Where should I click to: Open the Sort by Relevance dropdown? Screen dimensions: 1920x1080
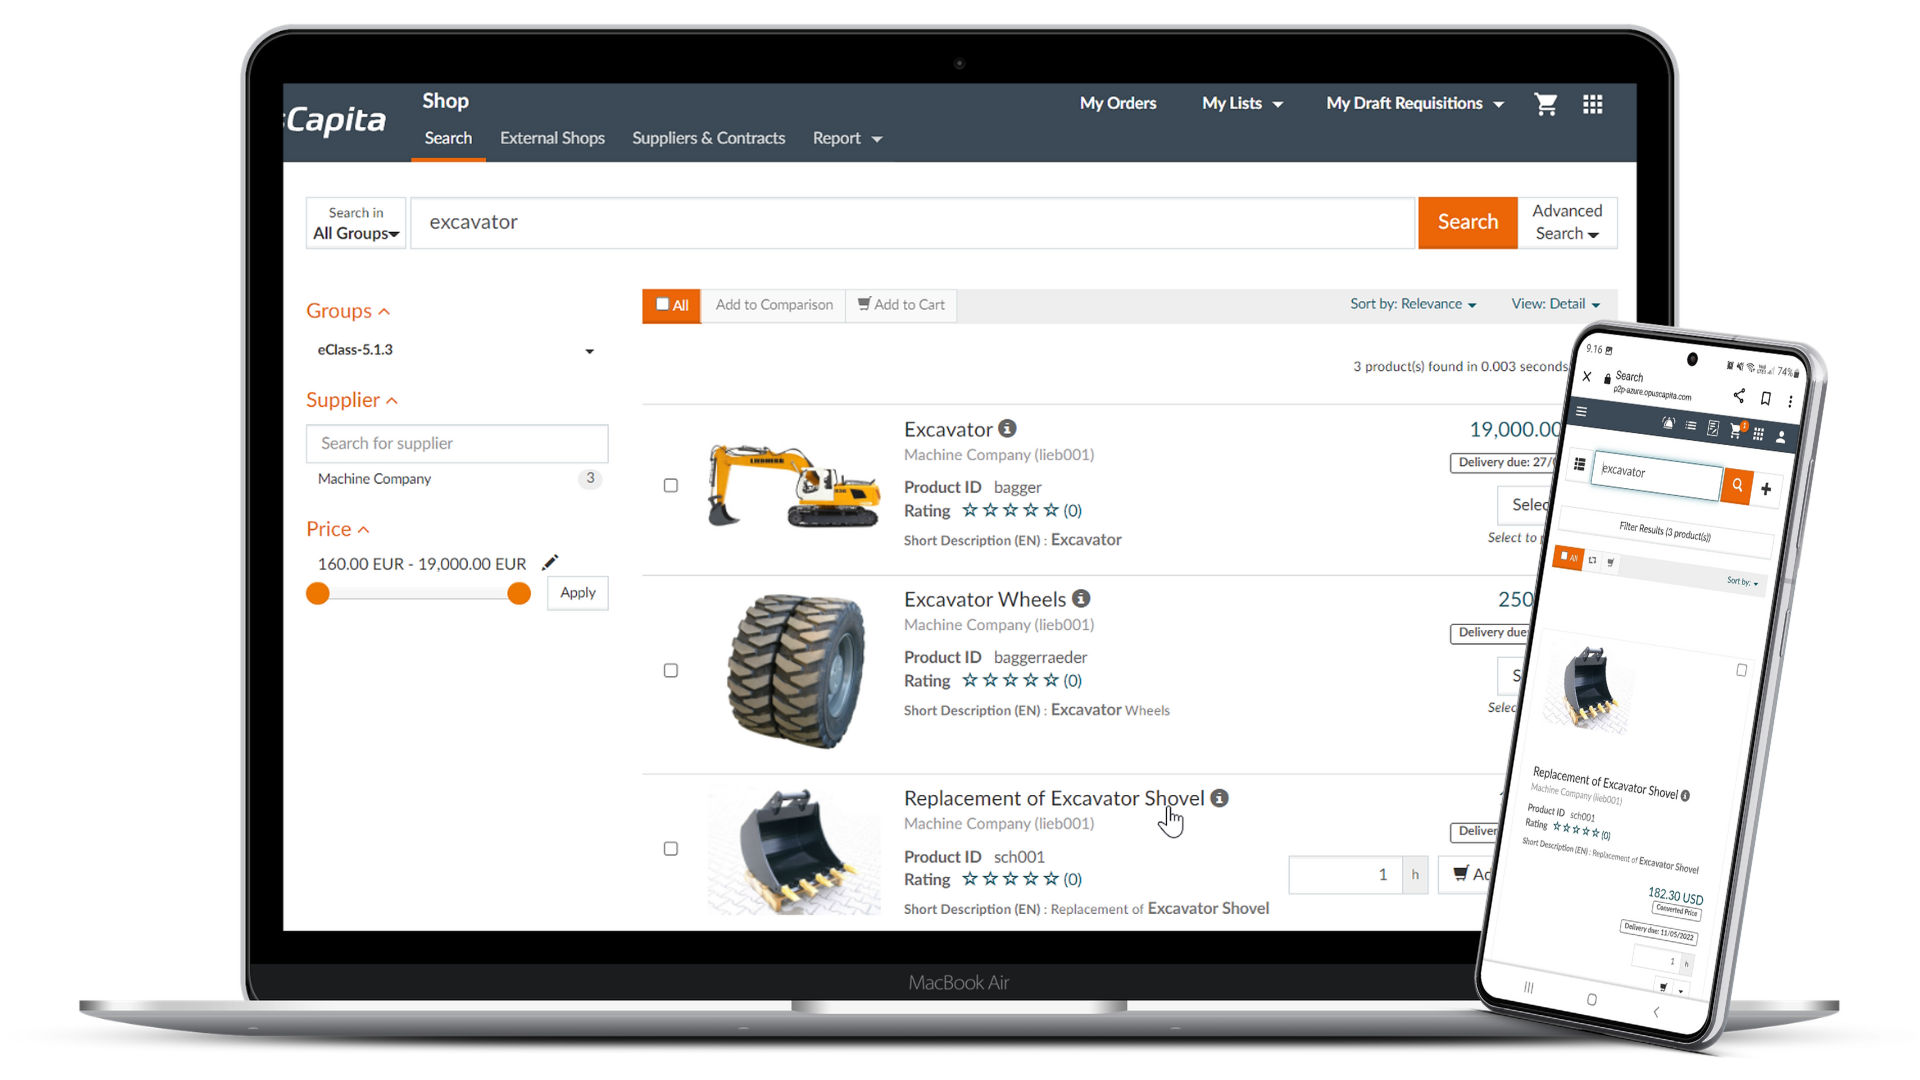[1412, 304]
